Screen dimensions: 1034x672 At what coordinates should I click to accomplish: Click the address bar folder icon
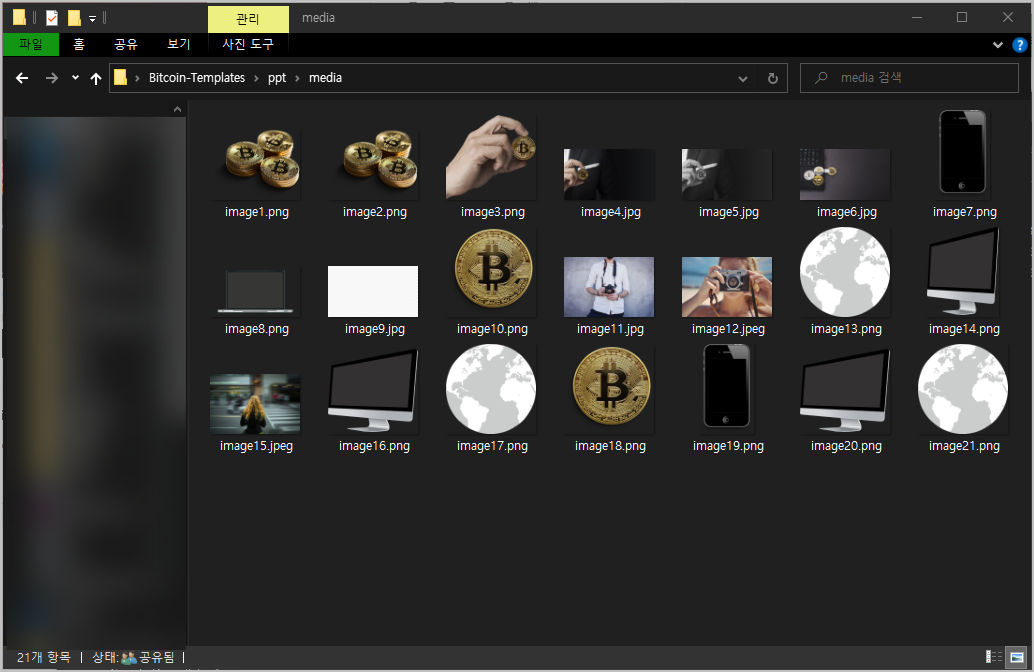(120, 78)
